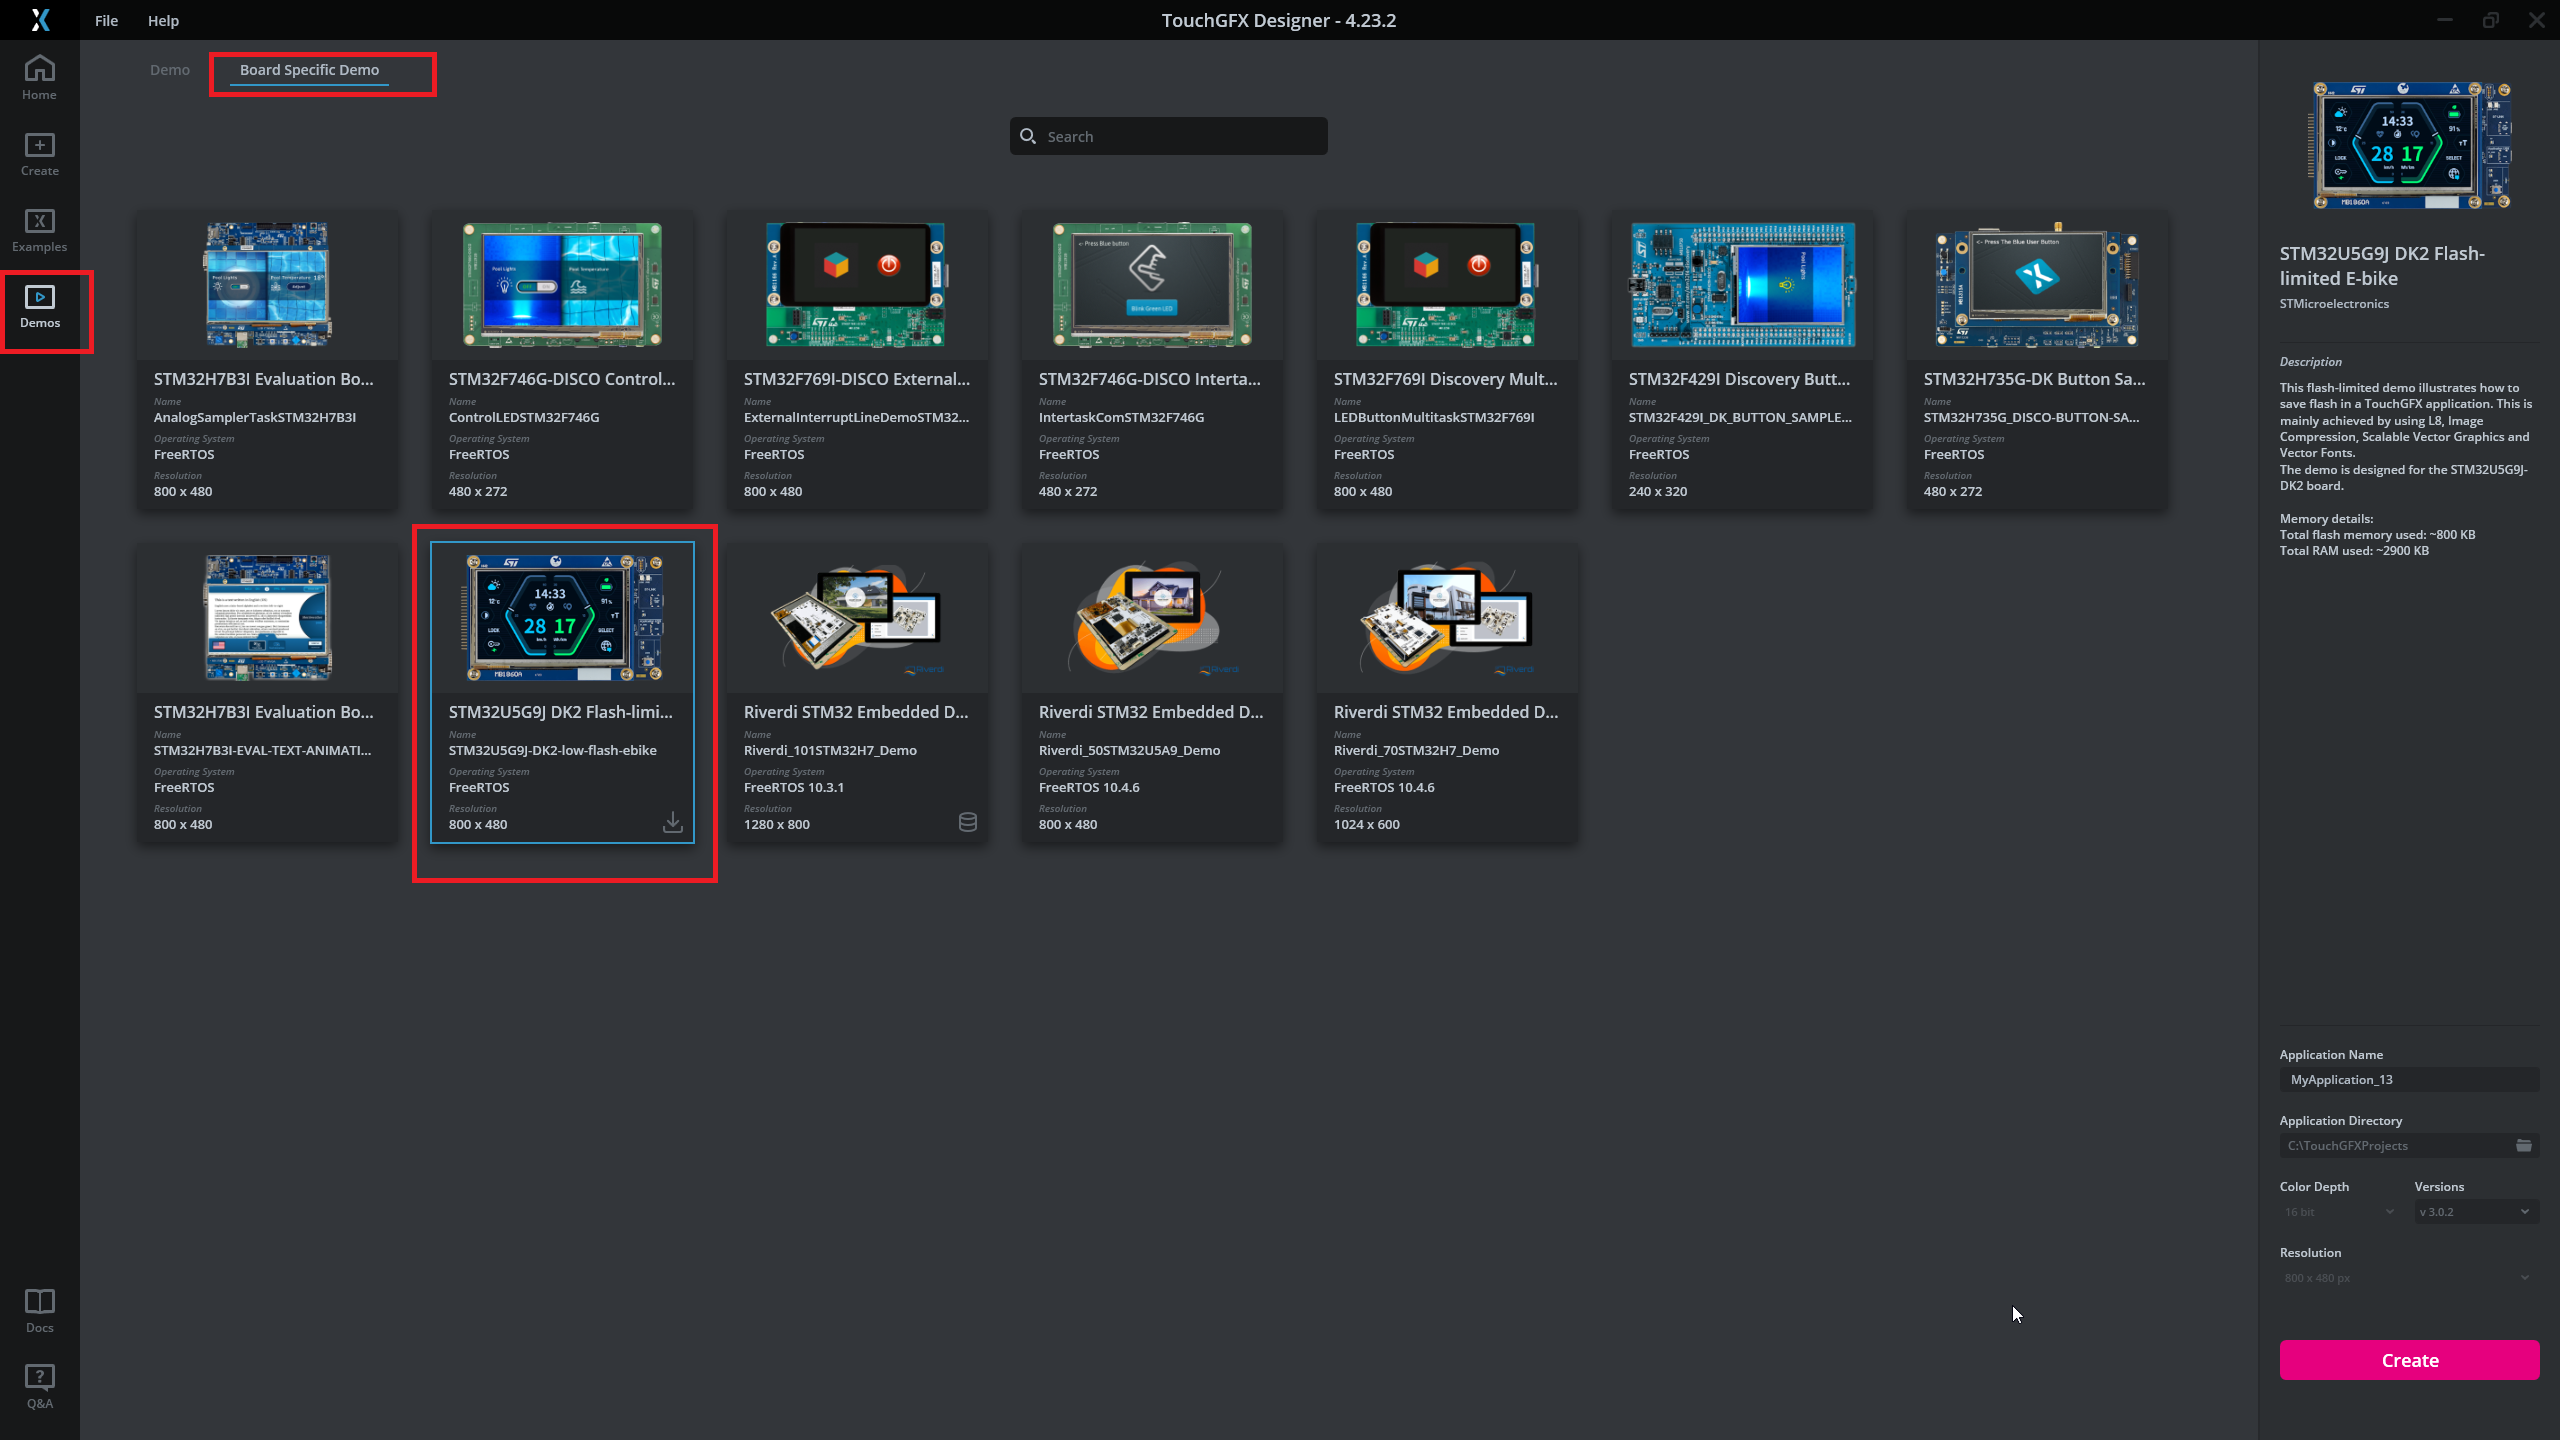2560x1440 pixels.
Task: Browse for an Application Directory folder
Action: click(2524, 1145)
